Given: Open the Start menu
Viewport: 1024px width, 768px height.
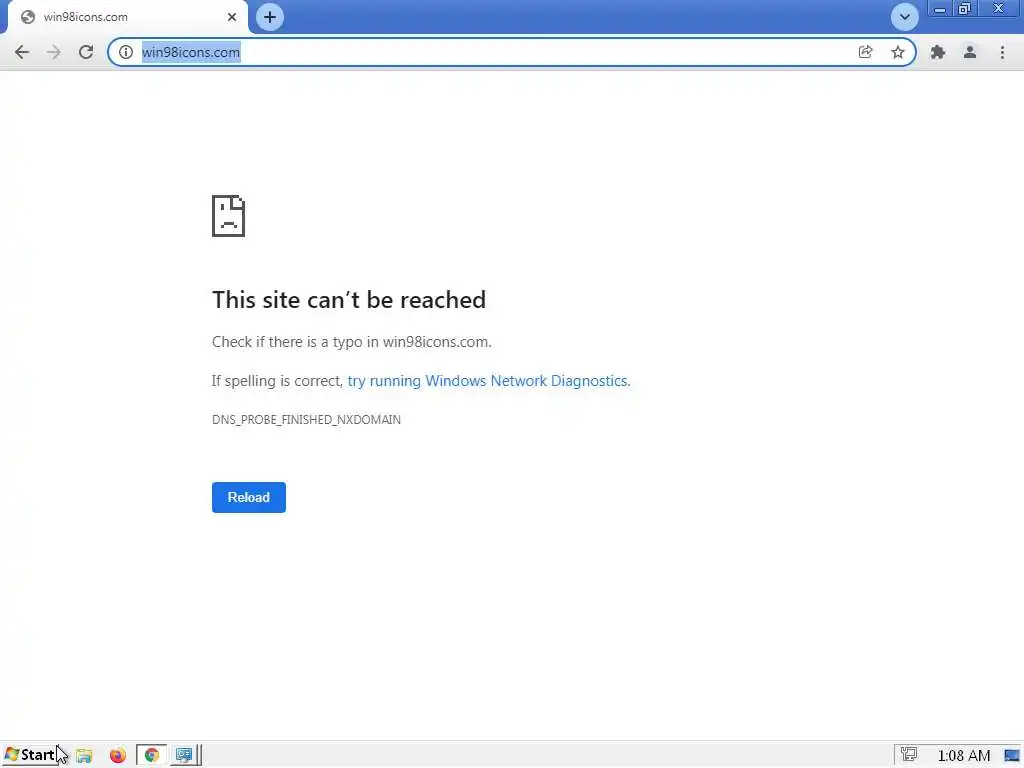Looking at the screenshot, I should tap(29, 755).
